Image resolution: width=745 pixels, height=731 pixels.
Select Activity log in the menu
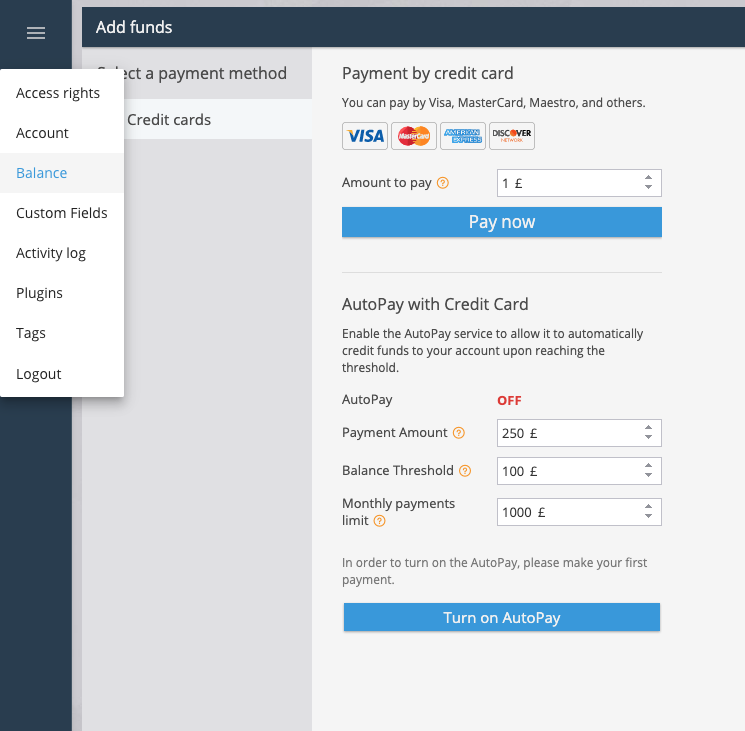(51, 253)
